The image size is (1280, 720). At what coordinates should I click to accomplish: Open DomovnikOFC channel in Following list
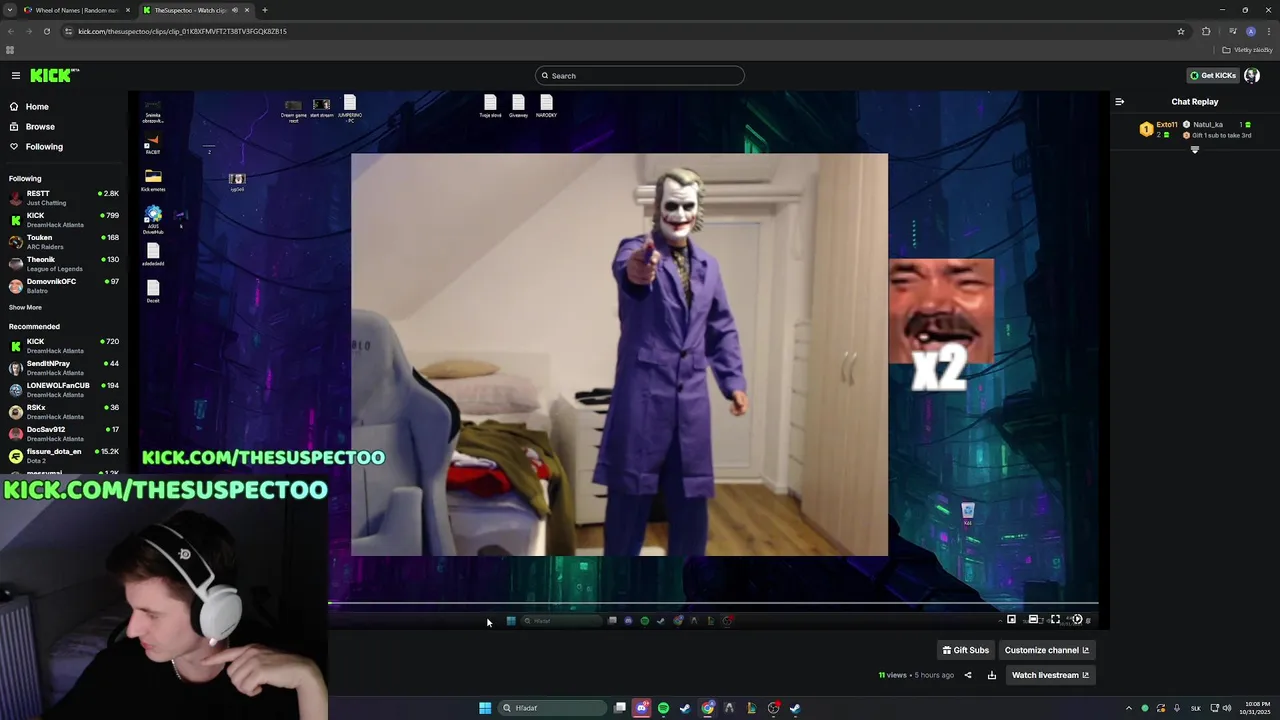[x=64, y=285]
